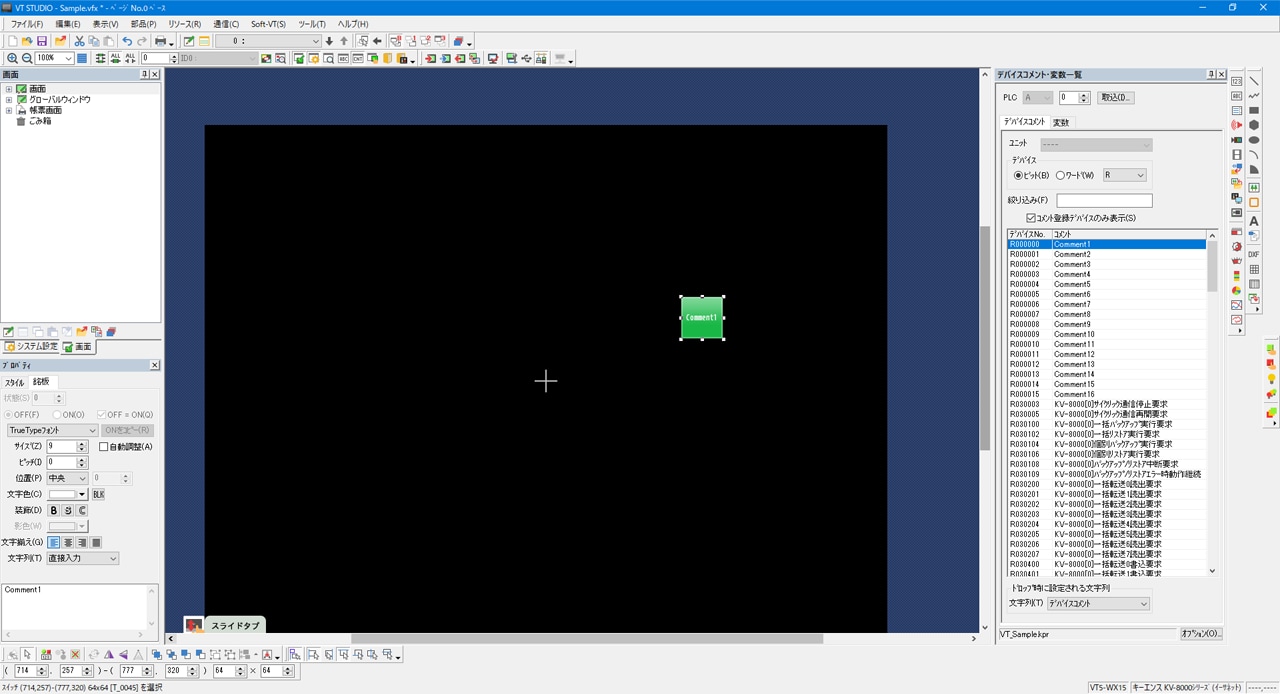Select the Text tool 'A' icon
1280x694 pixels.
pos(1254,220)
